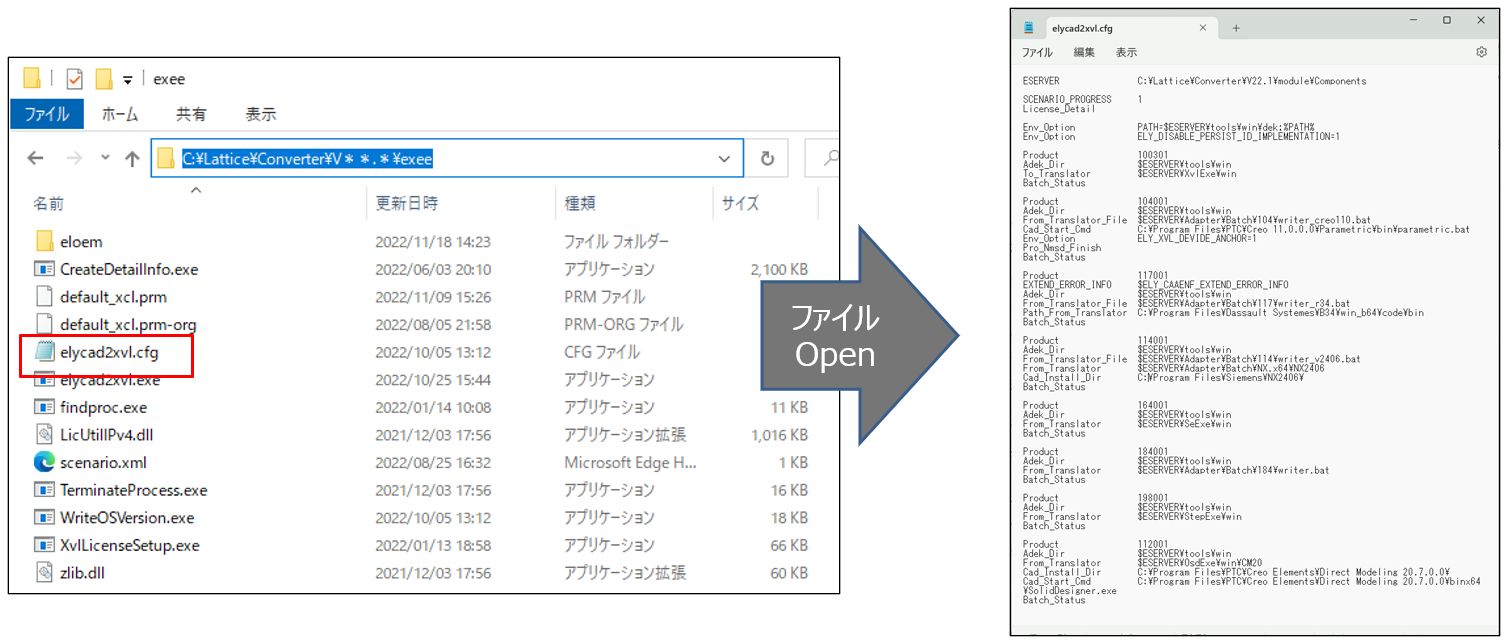Image resolution: width=1507 pixels, height=643 pixels.
Task: Select the zlib.dll file icon
Action: click(x=44, y=573)
